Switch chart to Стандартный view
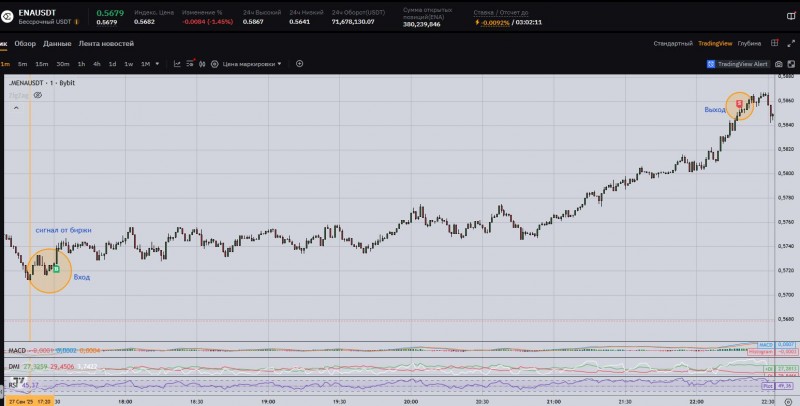 click(x=672, y=43)
